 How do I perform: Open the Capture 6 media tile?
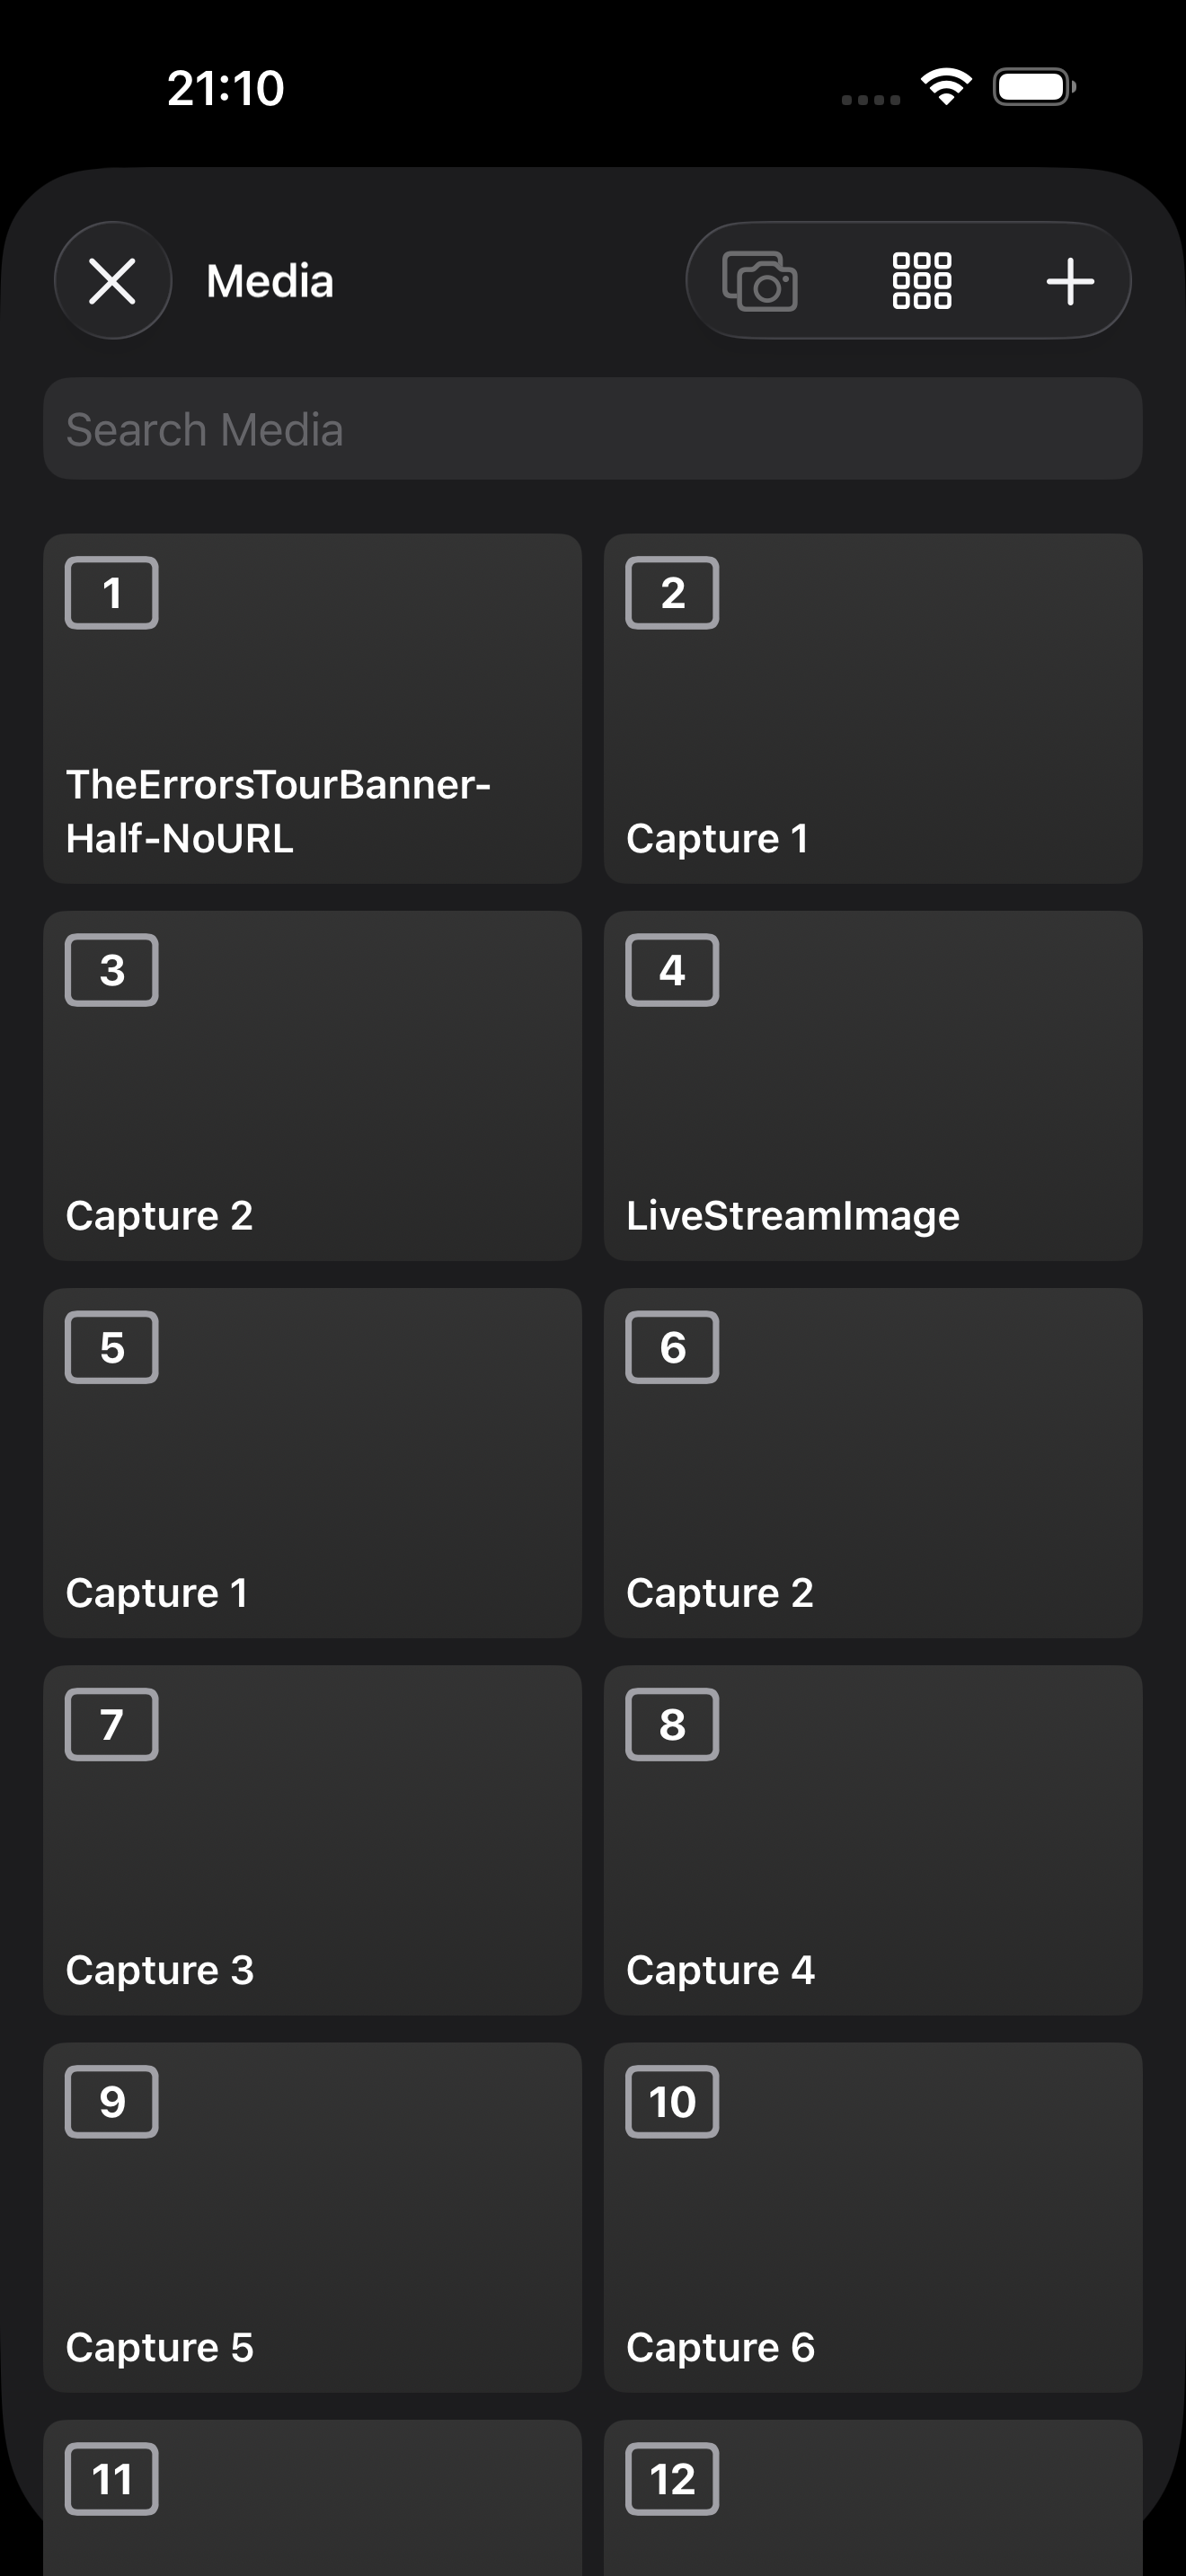click(872, 2217)
